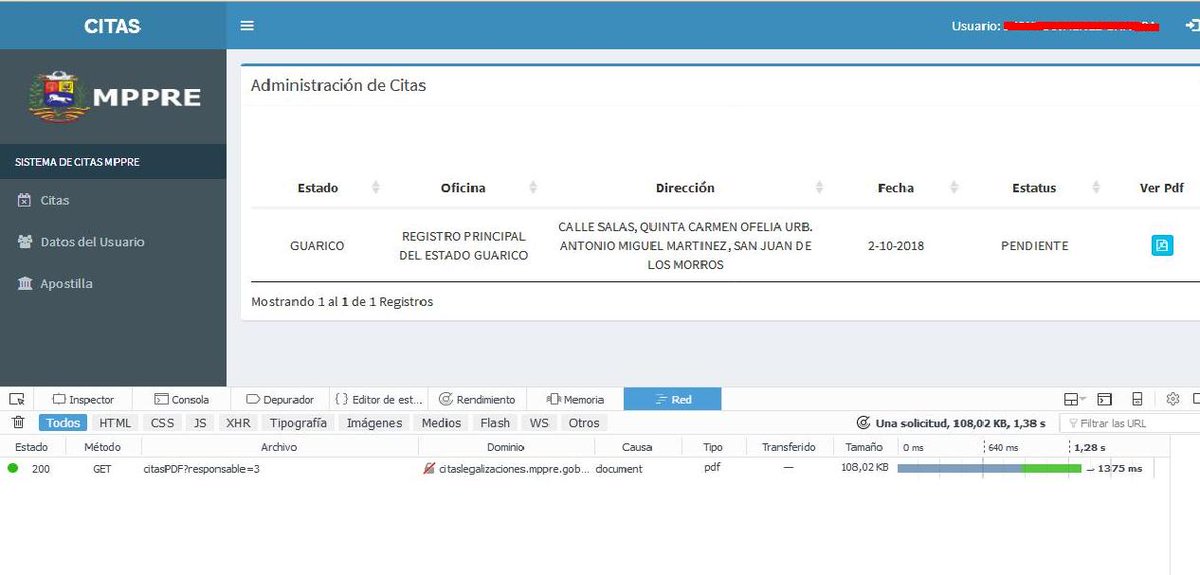Click the MPPRE coat-of-arms logo
This screenshot has width=1200, height=575.
pyautogui.click(x=59, y=97)
